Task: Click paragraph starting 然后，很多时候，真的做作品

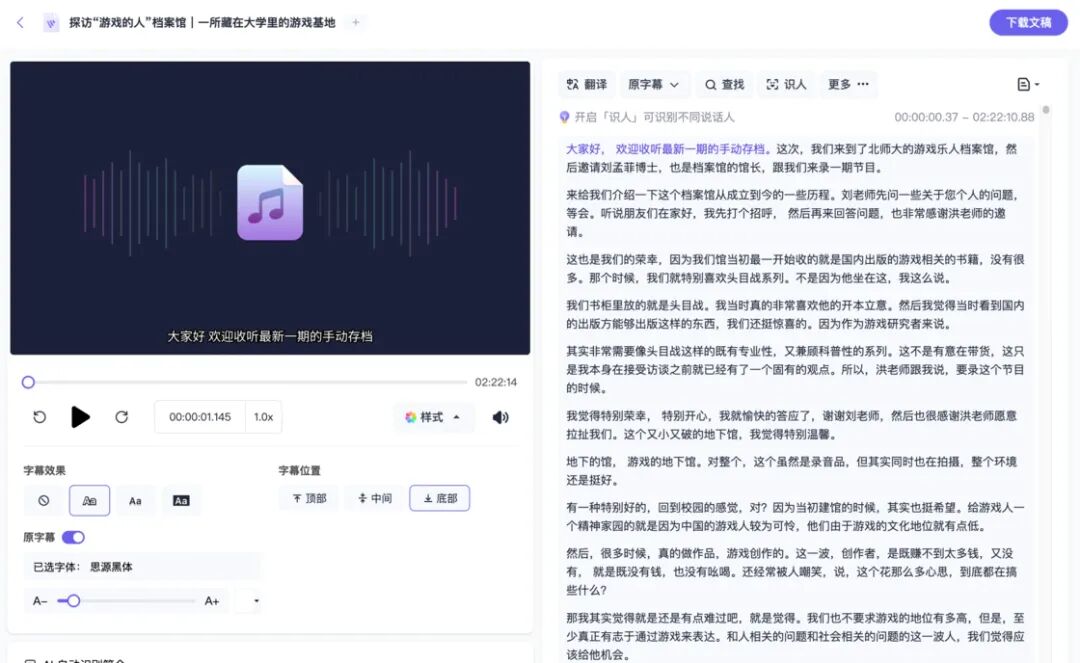Action: 791,571
